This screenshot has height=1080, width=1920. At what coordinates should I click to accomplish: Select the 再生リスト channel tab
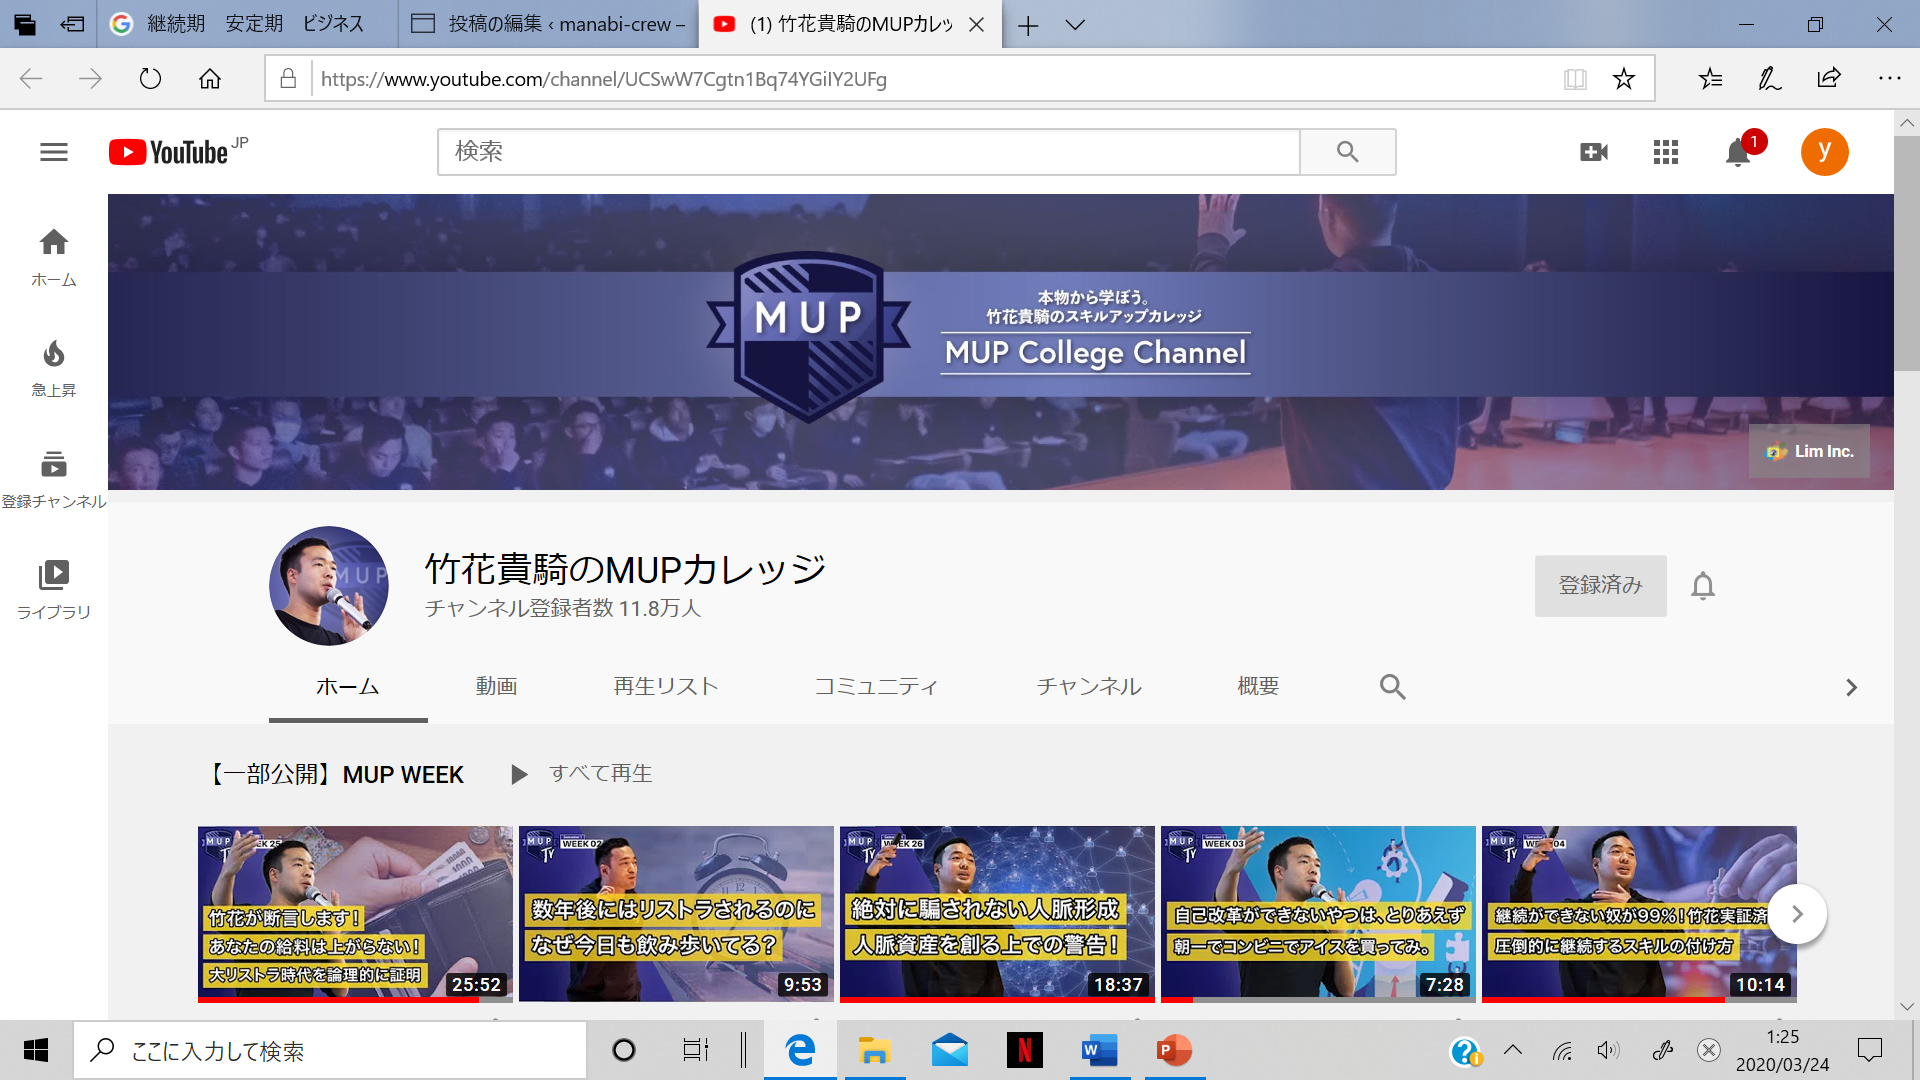(x=666, y=687)
